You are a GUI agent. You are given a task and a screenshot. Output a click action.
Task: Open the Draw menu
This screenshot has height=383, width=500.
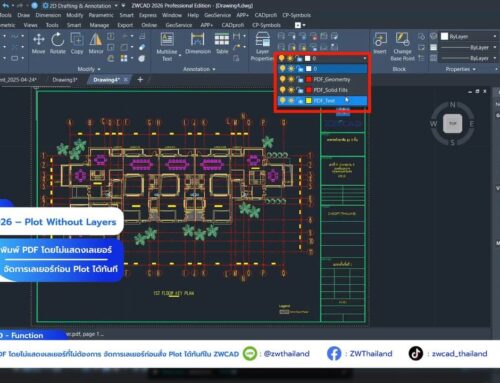pos(23,15)
